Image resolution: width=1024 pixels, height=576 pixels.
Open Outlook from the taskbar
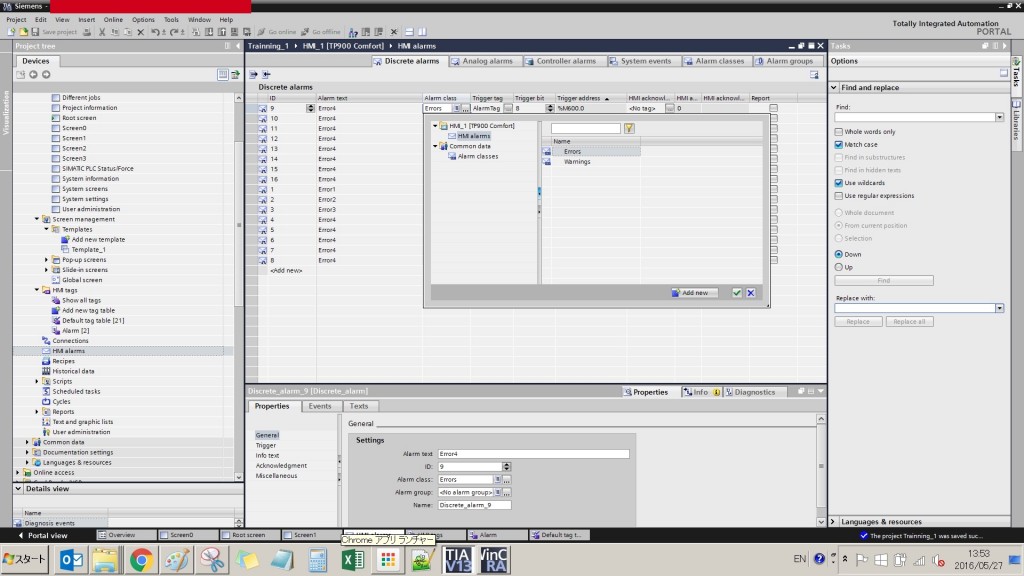pyautogui.click(x=71, y=560)
